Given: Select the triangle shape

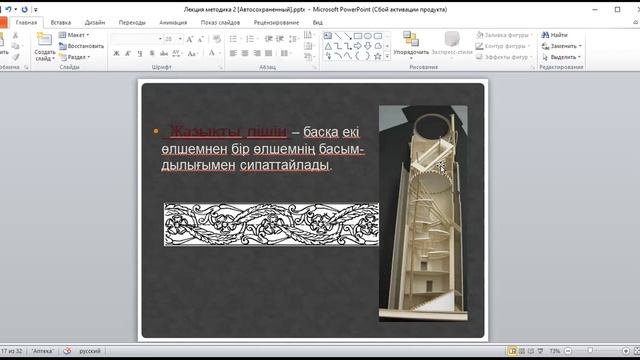Looking at the screenshot, I should tap(328, 46).
